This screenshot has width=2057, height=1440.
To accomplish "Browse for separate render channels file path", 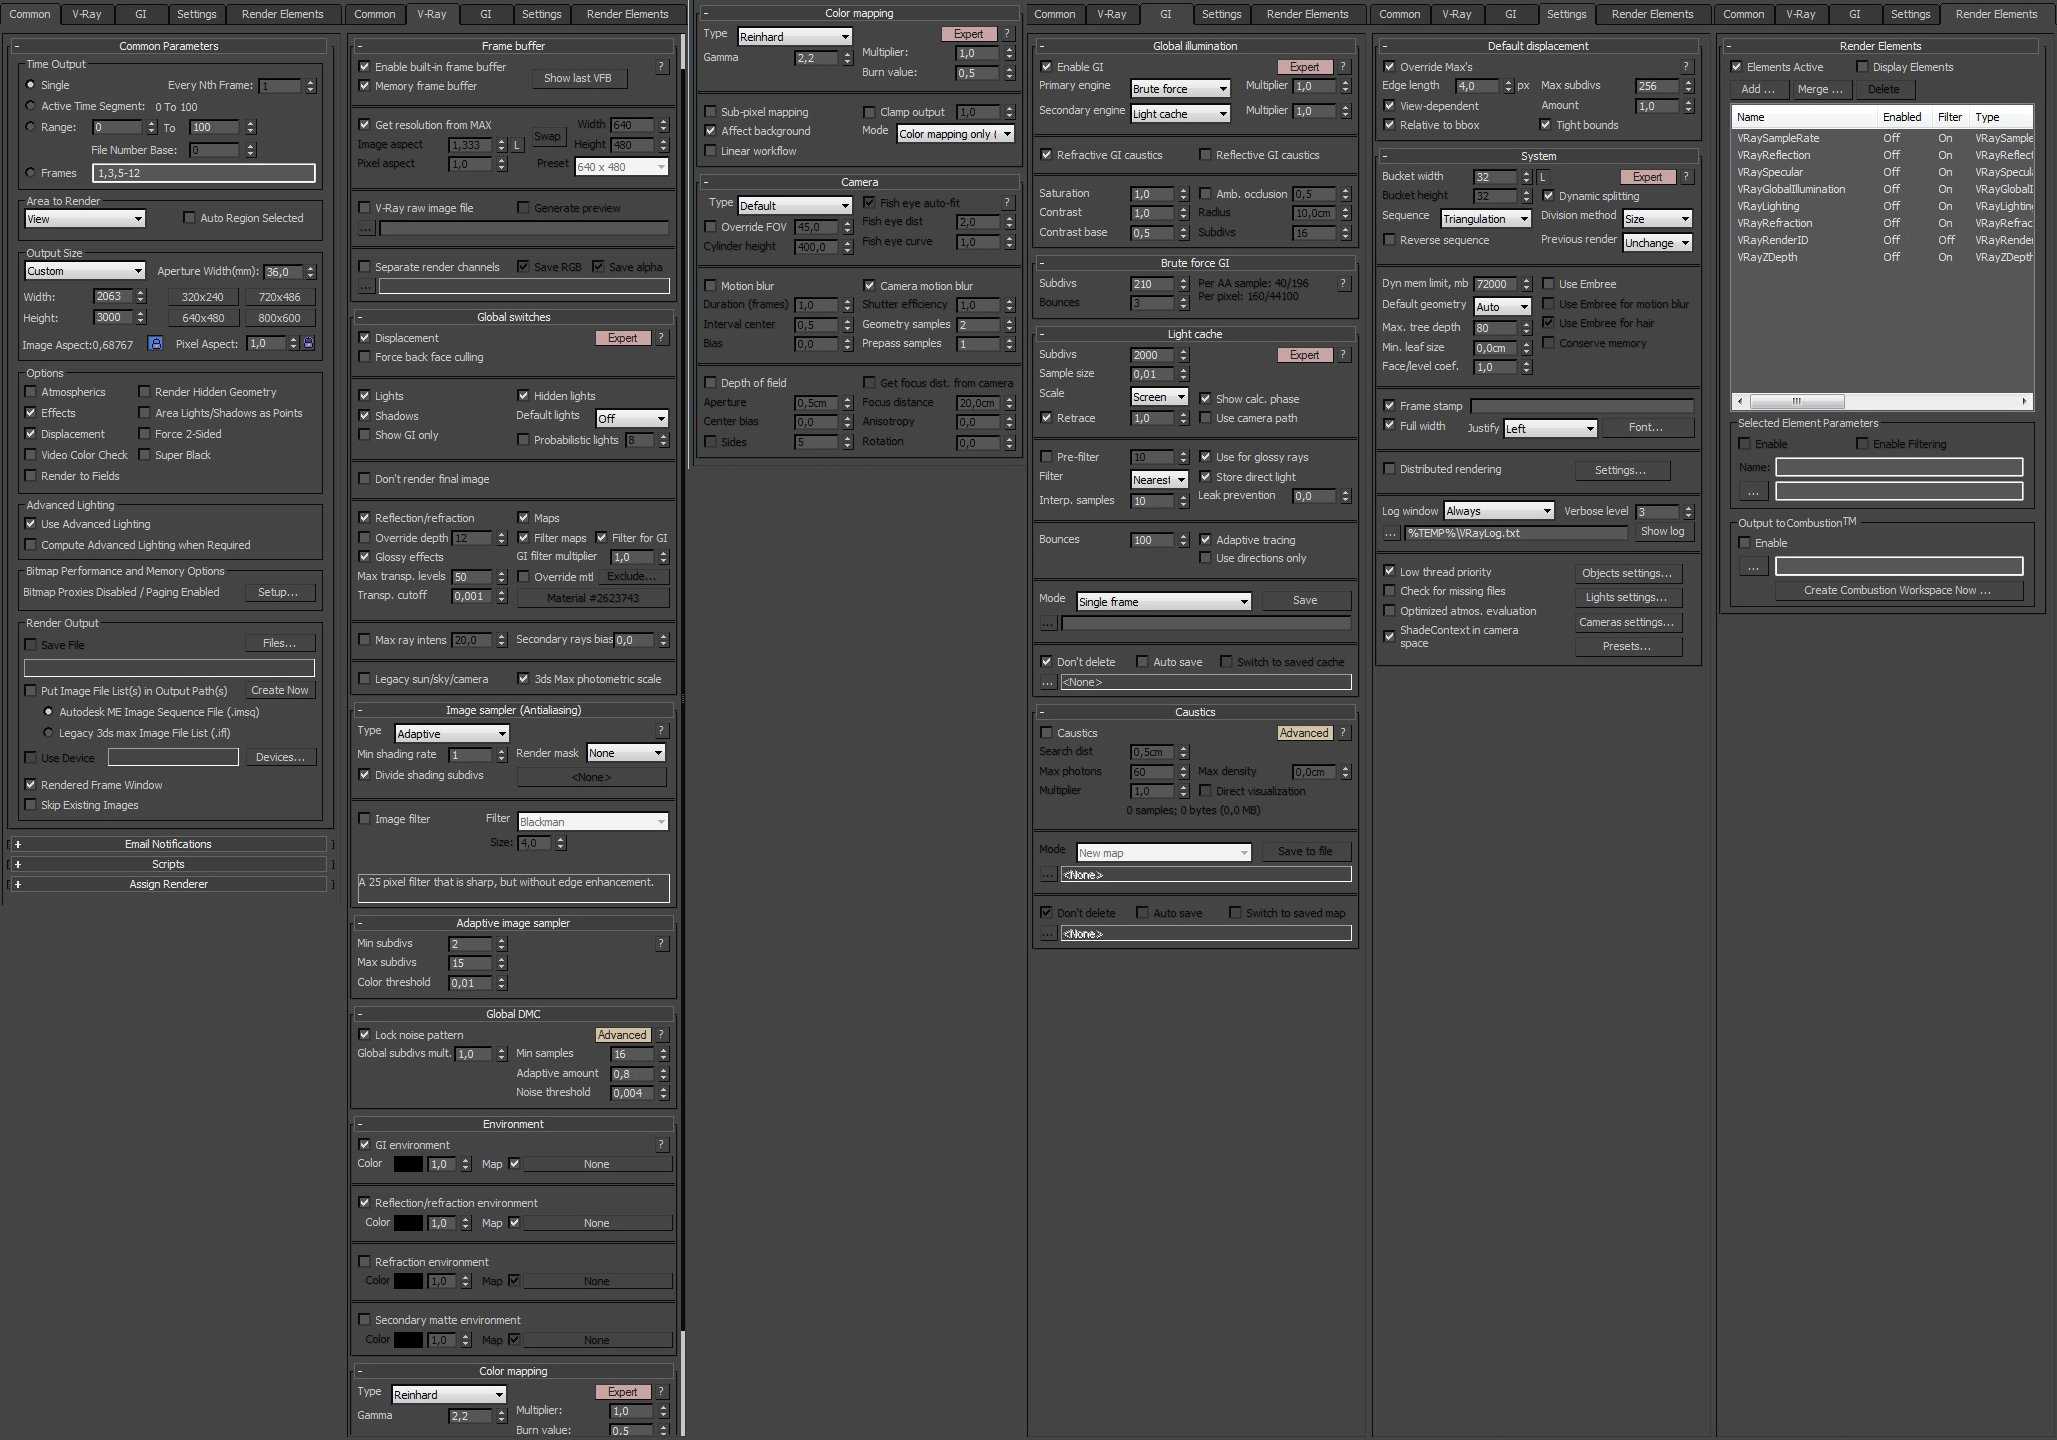I will pyautogui.click(x=366, y=287).
